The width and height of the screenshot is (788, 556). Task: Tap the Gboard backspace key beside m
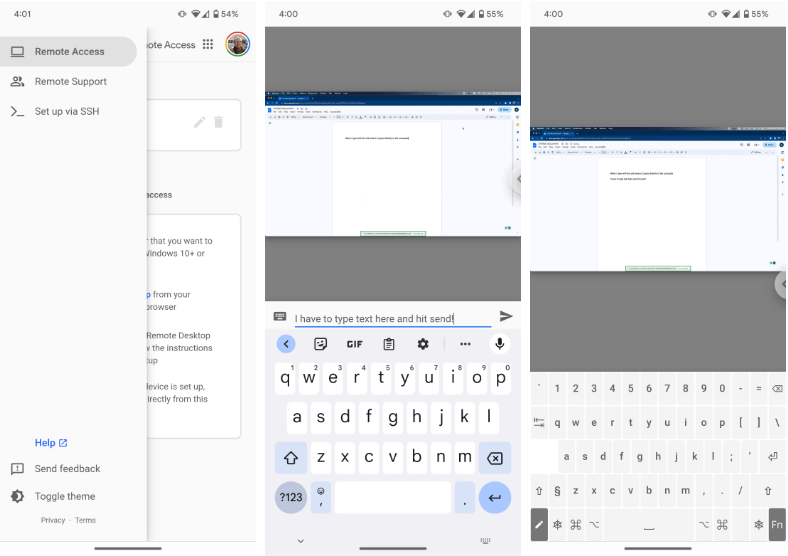[495, 457]
